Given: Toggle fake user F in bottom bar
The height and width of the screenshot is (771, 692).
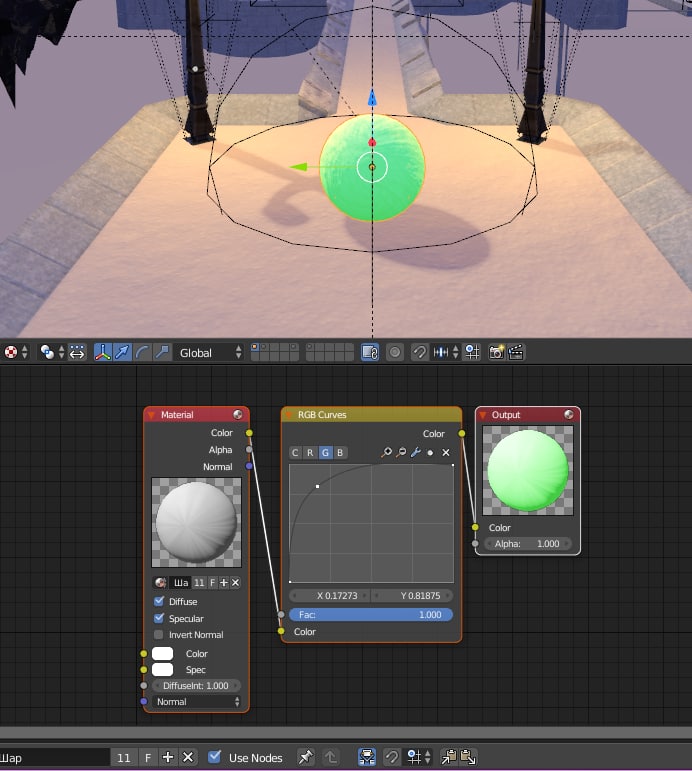Looking at the screenshot, I should pos(148,758).
